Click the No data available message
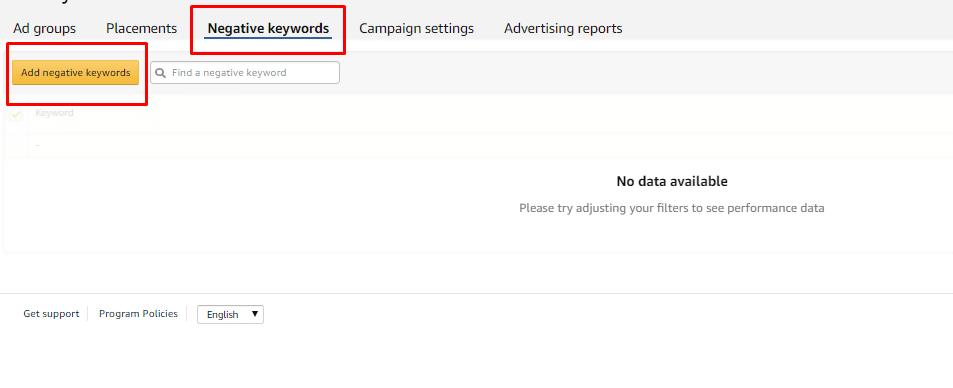953x388 pixels. 672,181
